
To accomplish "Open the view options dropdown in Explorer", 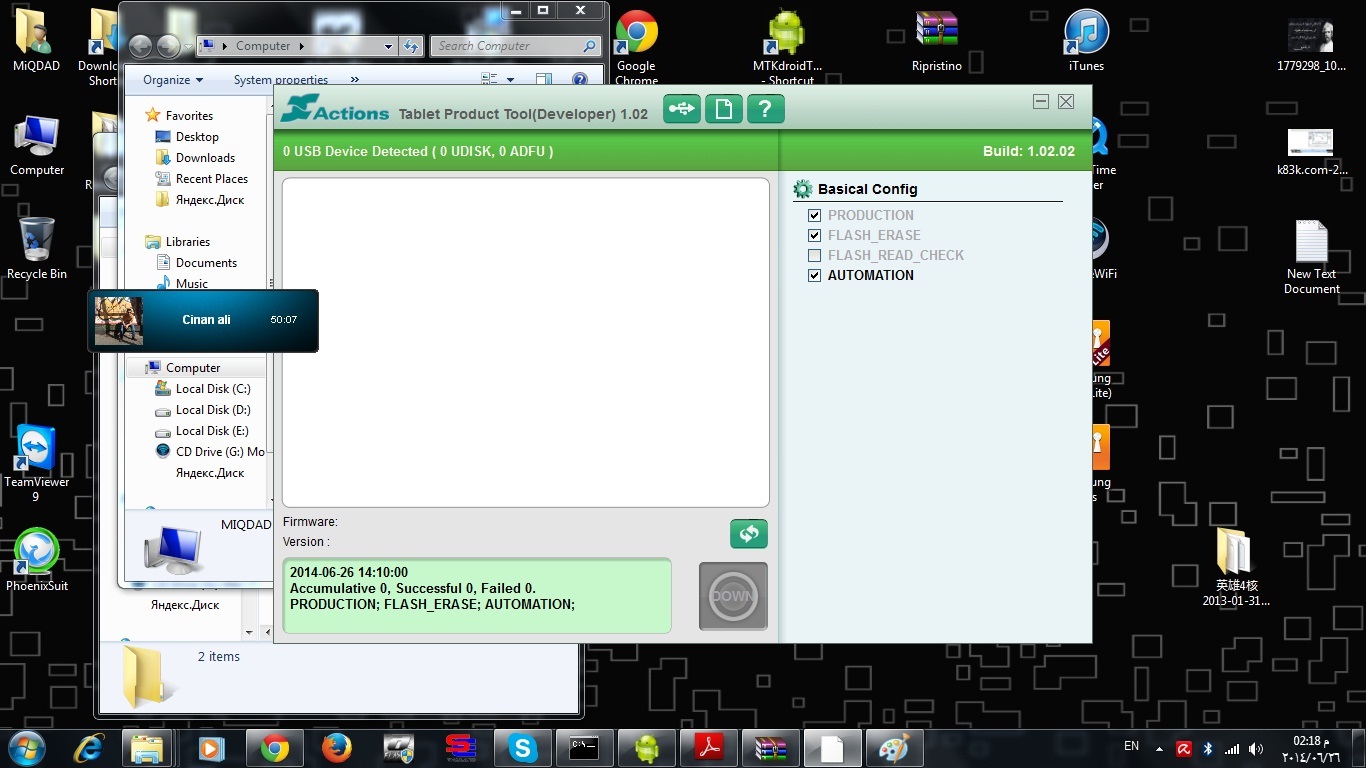I will 510,80.
